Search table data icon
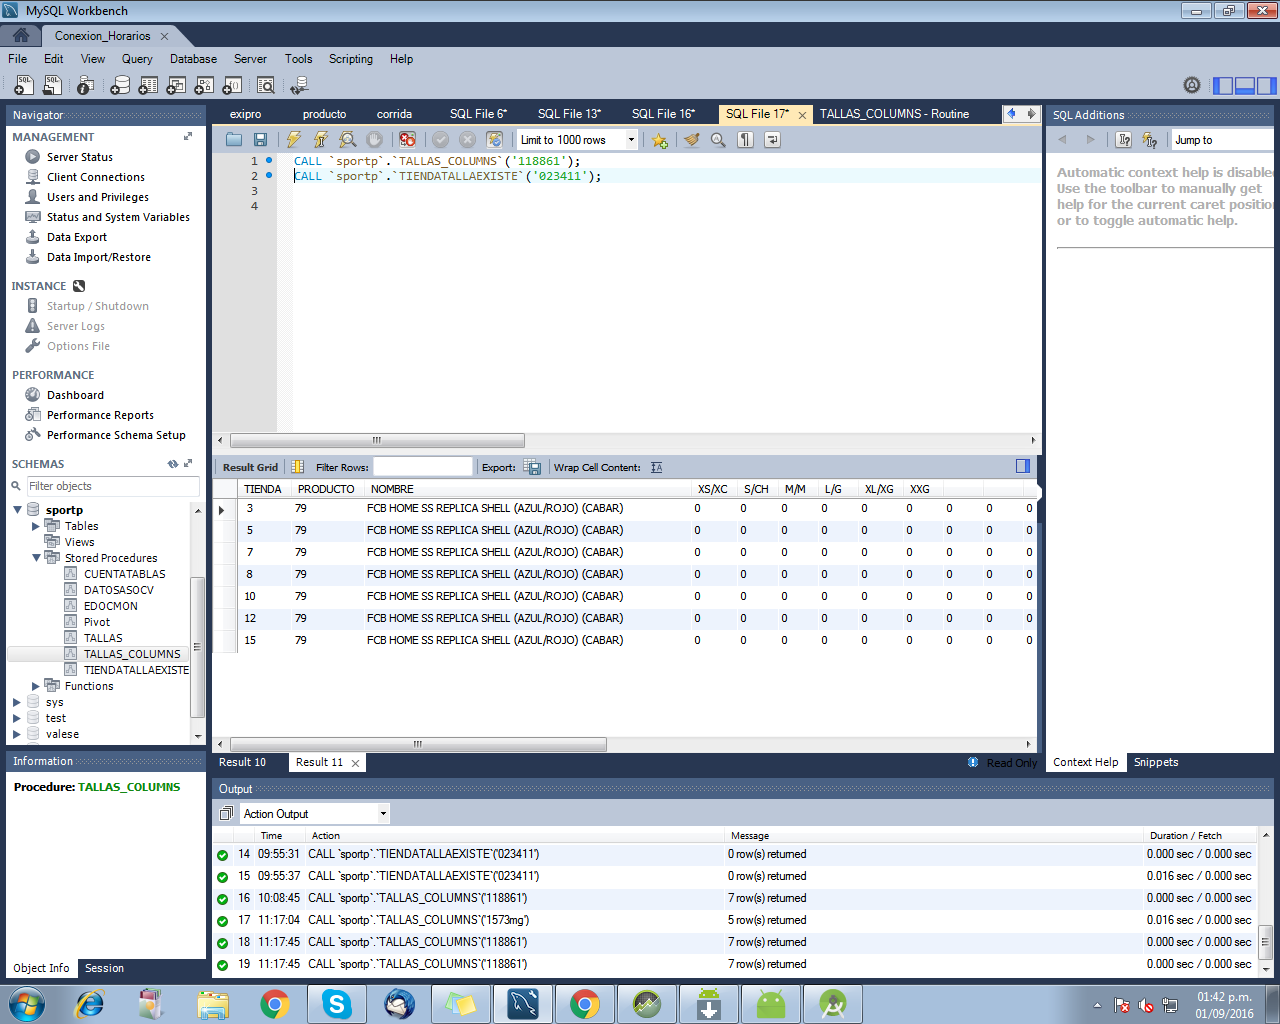The image size is (1280, 1024). tap(266, 86)
